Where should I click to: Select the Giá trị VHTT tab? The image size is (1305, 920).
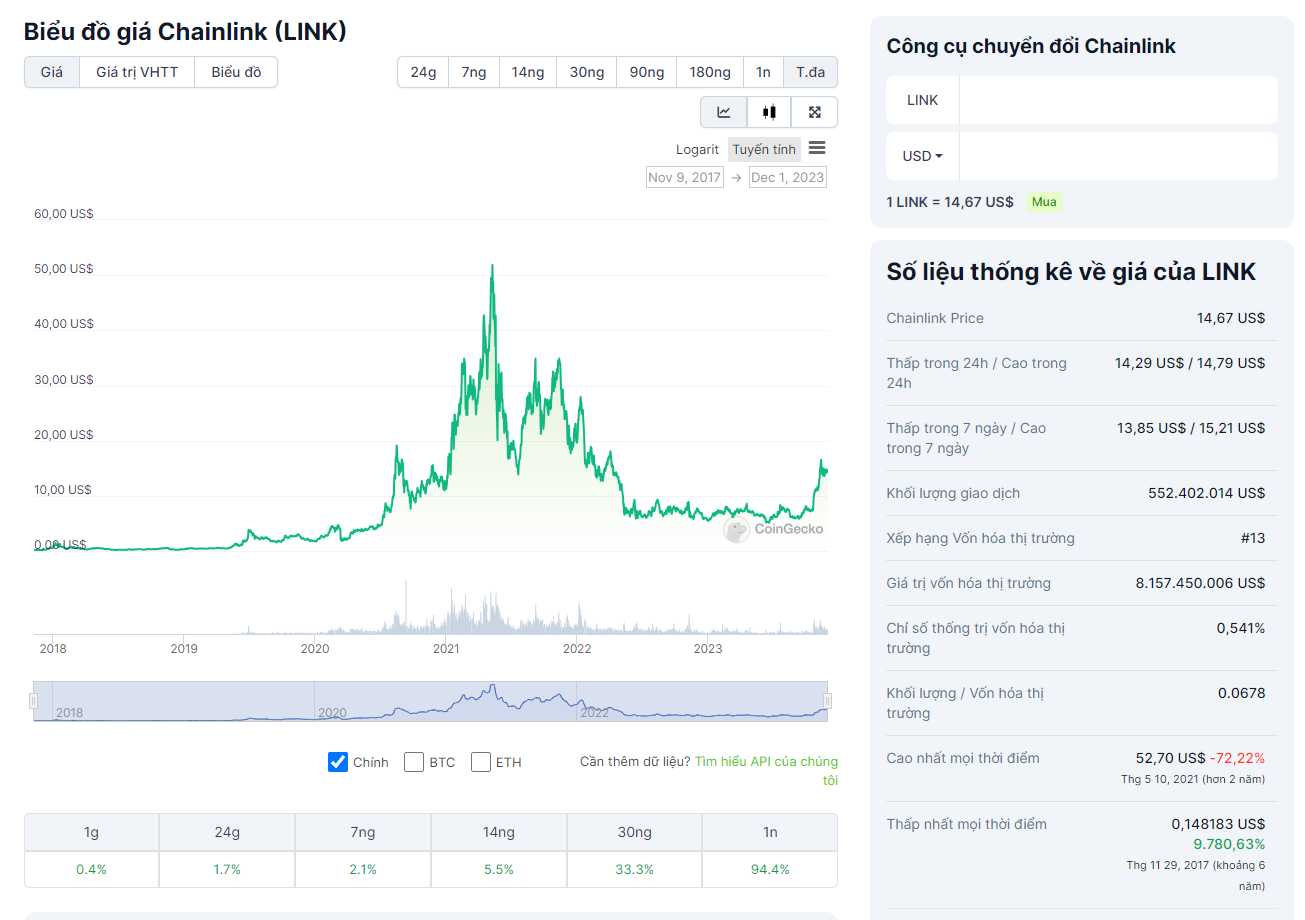(x=137, y=72)
